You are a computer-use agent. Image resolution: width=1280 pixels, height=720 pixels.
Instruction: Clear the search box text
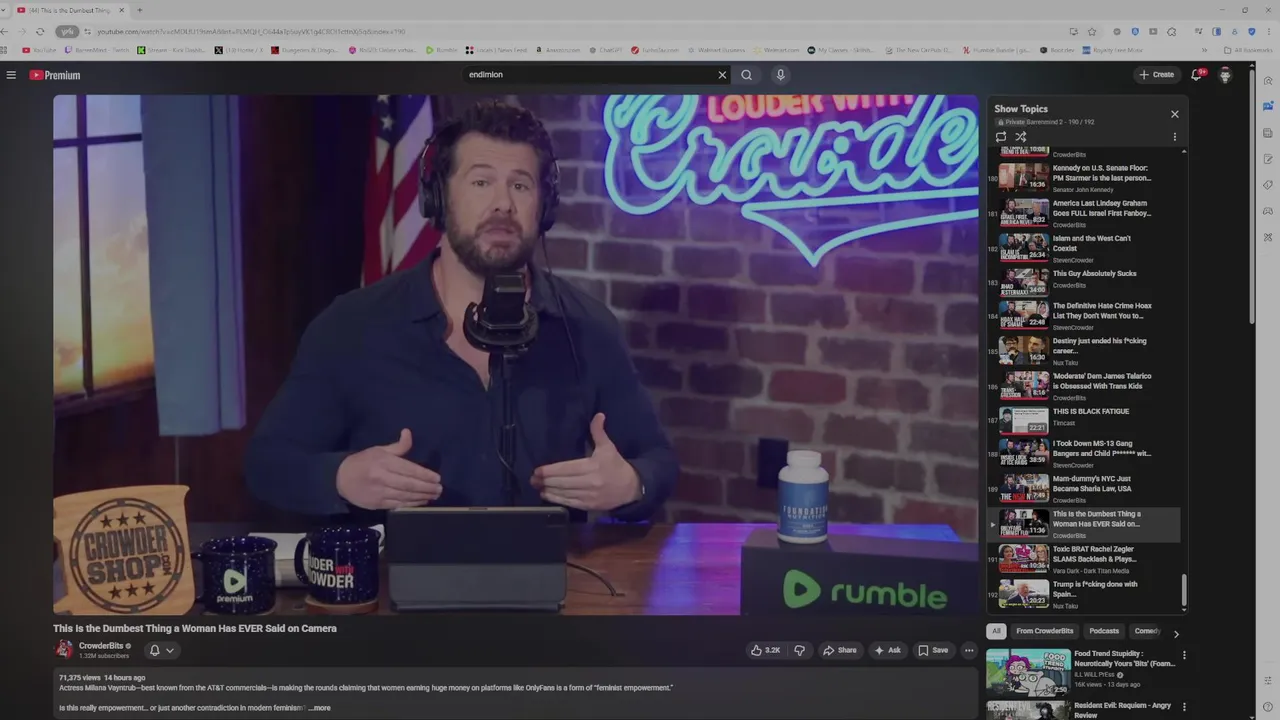pos(722,75)
